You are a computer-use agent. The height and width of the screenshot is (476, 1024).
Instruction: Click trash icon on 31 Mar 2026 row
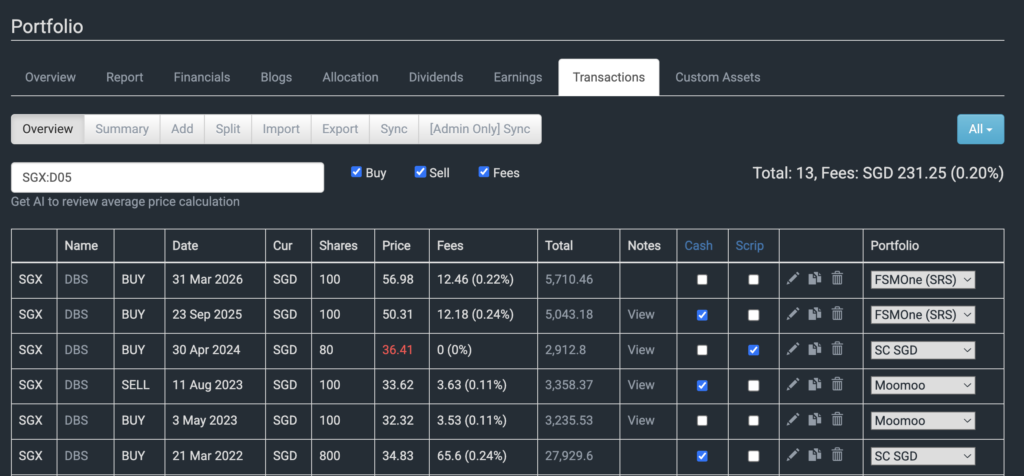[837, 279]
